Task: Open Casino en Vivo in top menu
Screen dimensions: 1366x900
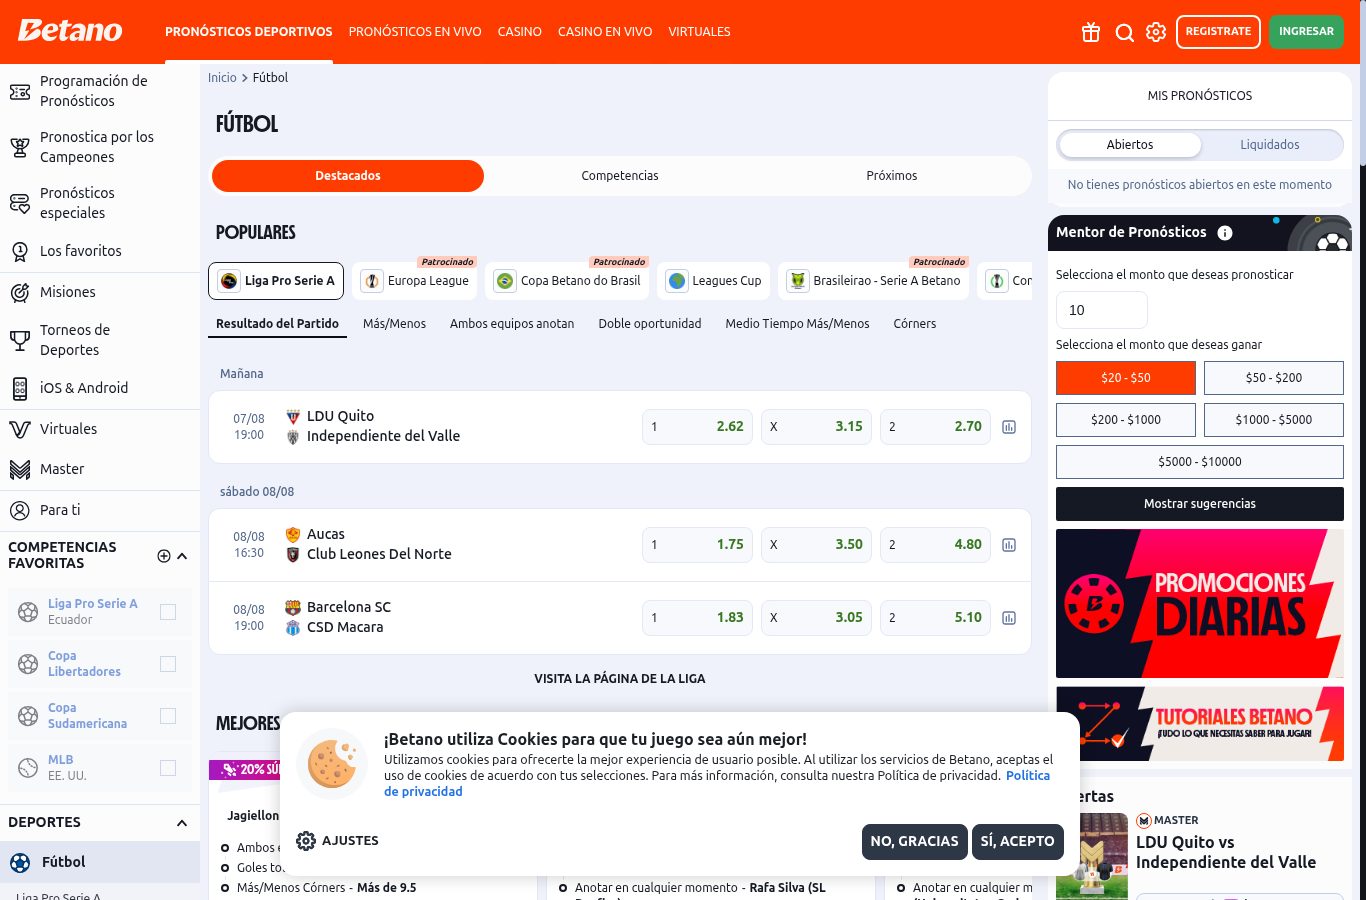Action: pos(605,32)
